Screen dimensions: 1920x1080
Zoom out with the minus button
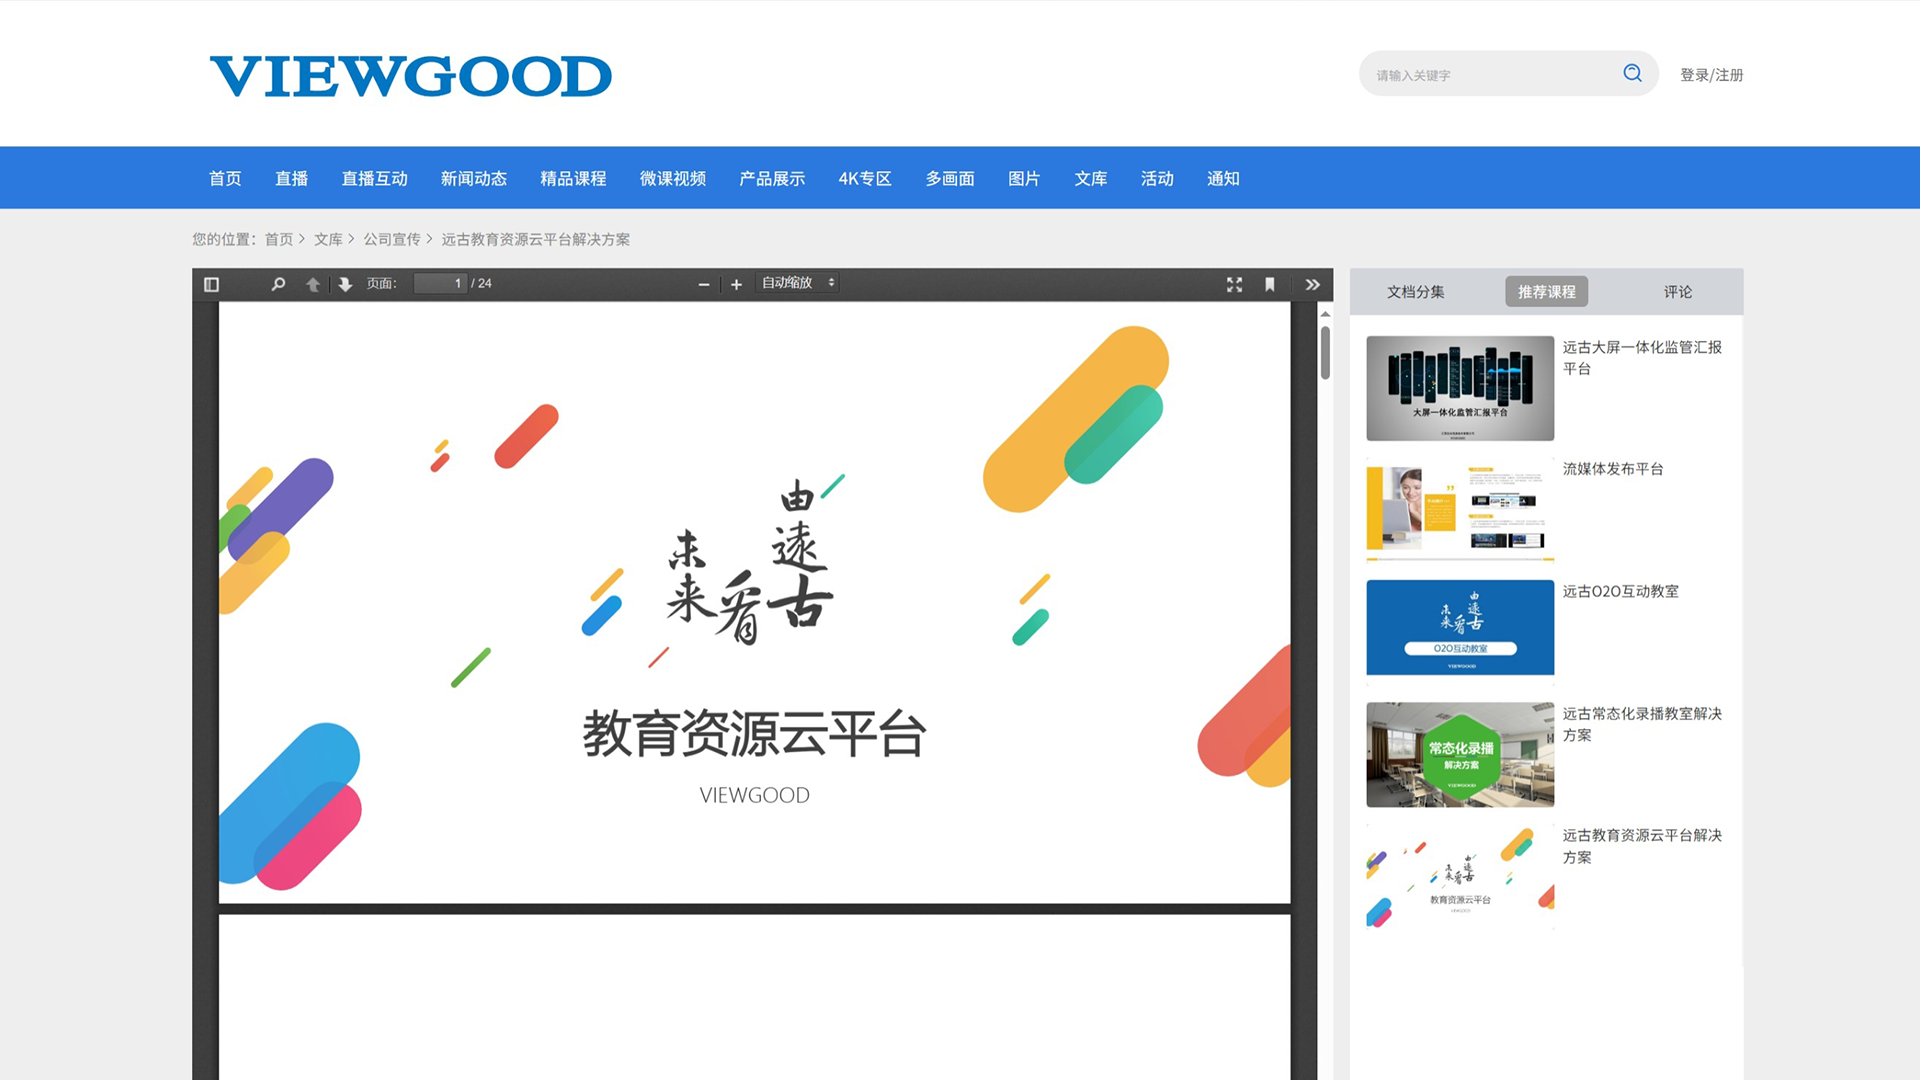(x=704, y=284)
